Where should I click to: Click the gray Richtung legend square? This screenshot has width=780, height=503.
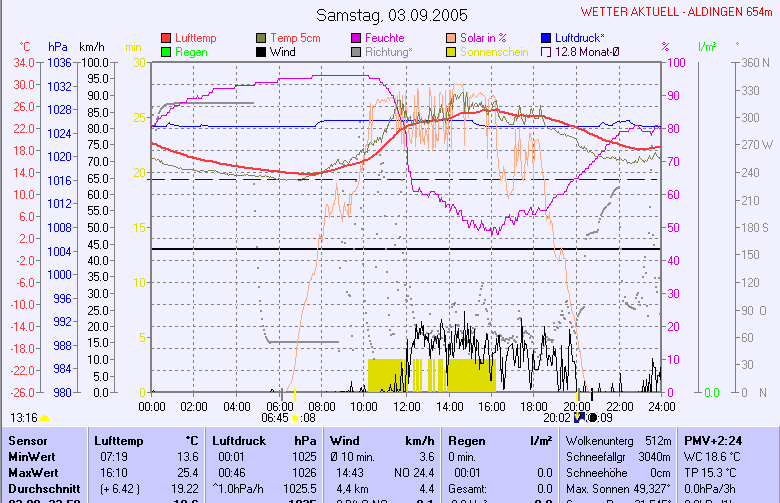pos(357,51)
